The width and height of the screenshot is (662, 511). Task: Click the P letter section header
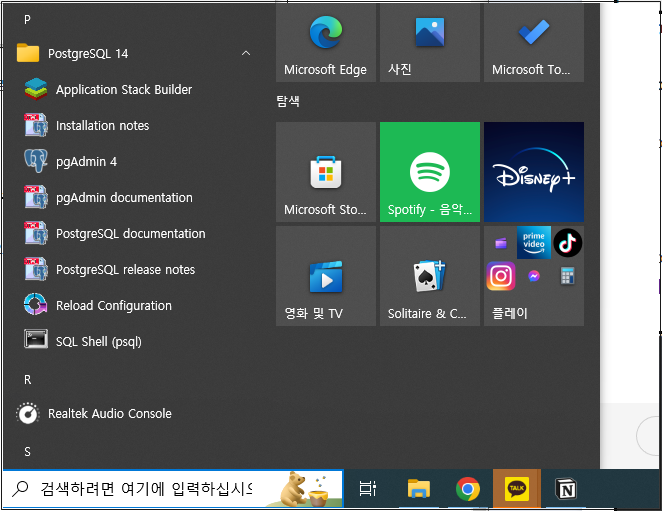pos(27,19)
